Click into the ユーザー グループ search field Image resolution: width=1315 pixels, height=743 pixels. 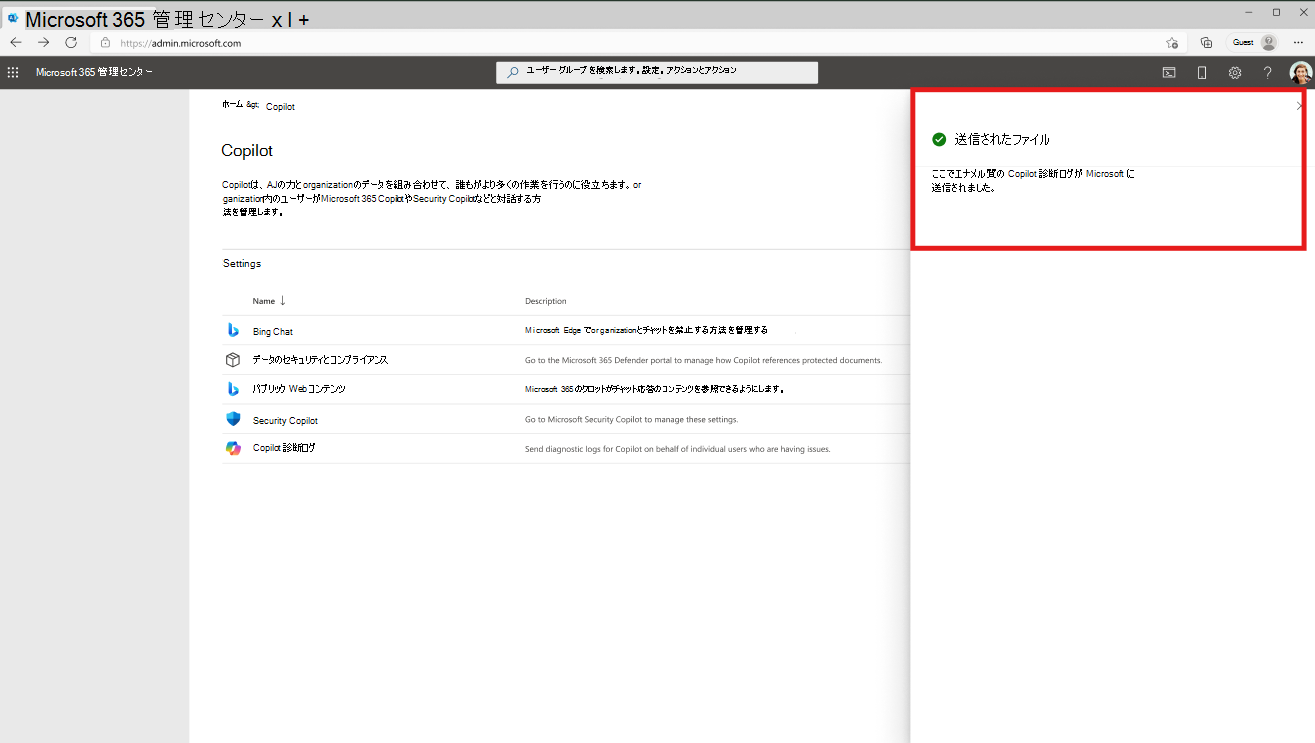[657, 72]
